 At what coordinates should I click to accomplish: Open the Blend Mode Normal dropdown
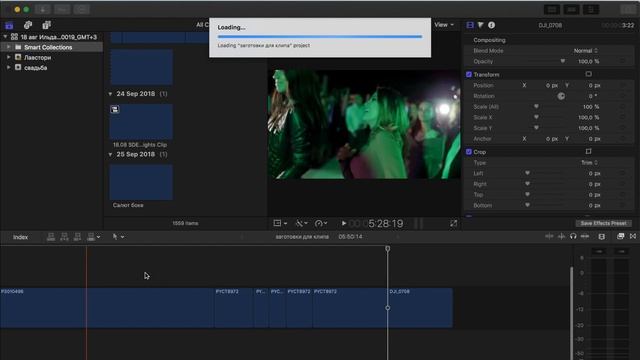point(586,51)
